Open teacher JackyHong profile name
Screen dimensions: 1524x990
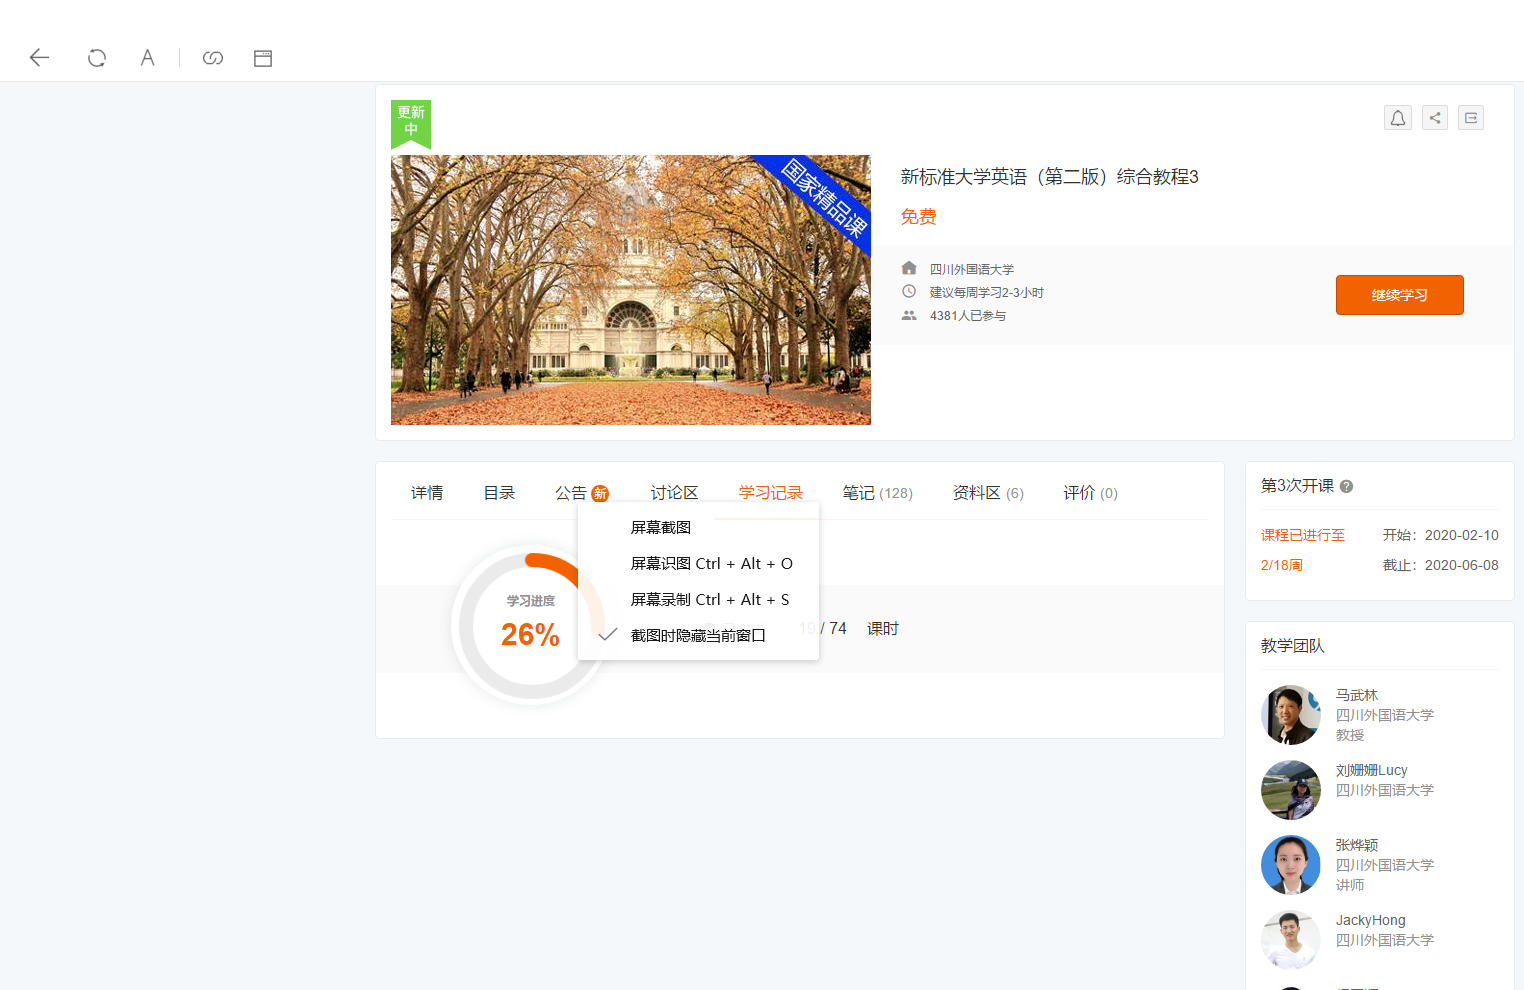[1370, 920]
